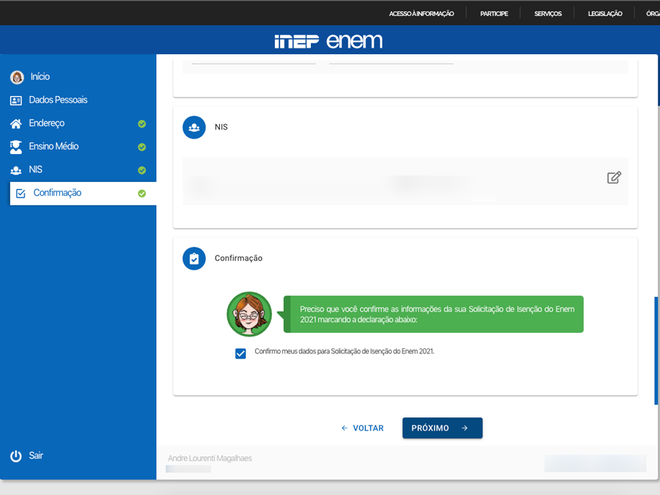Click the Dados Pessoais ID card icon
The width and height of the screenshot is (660, 495).
(x=16, y=100)
